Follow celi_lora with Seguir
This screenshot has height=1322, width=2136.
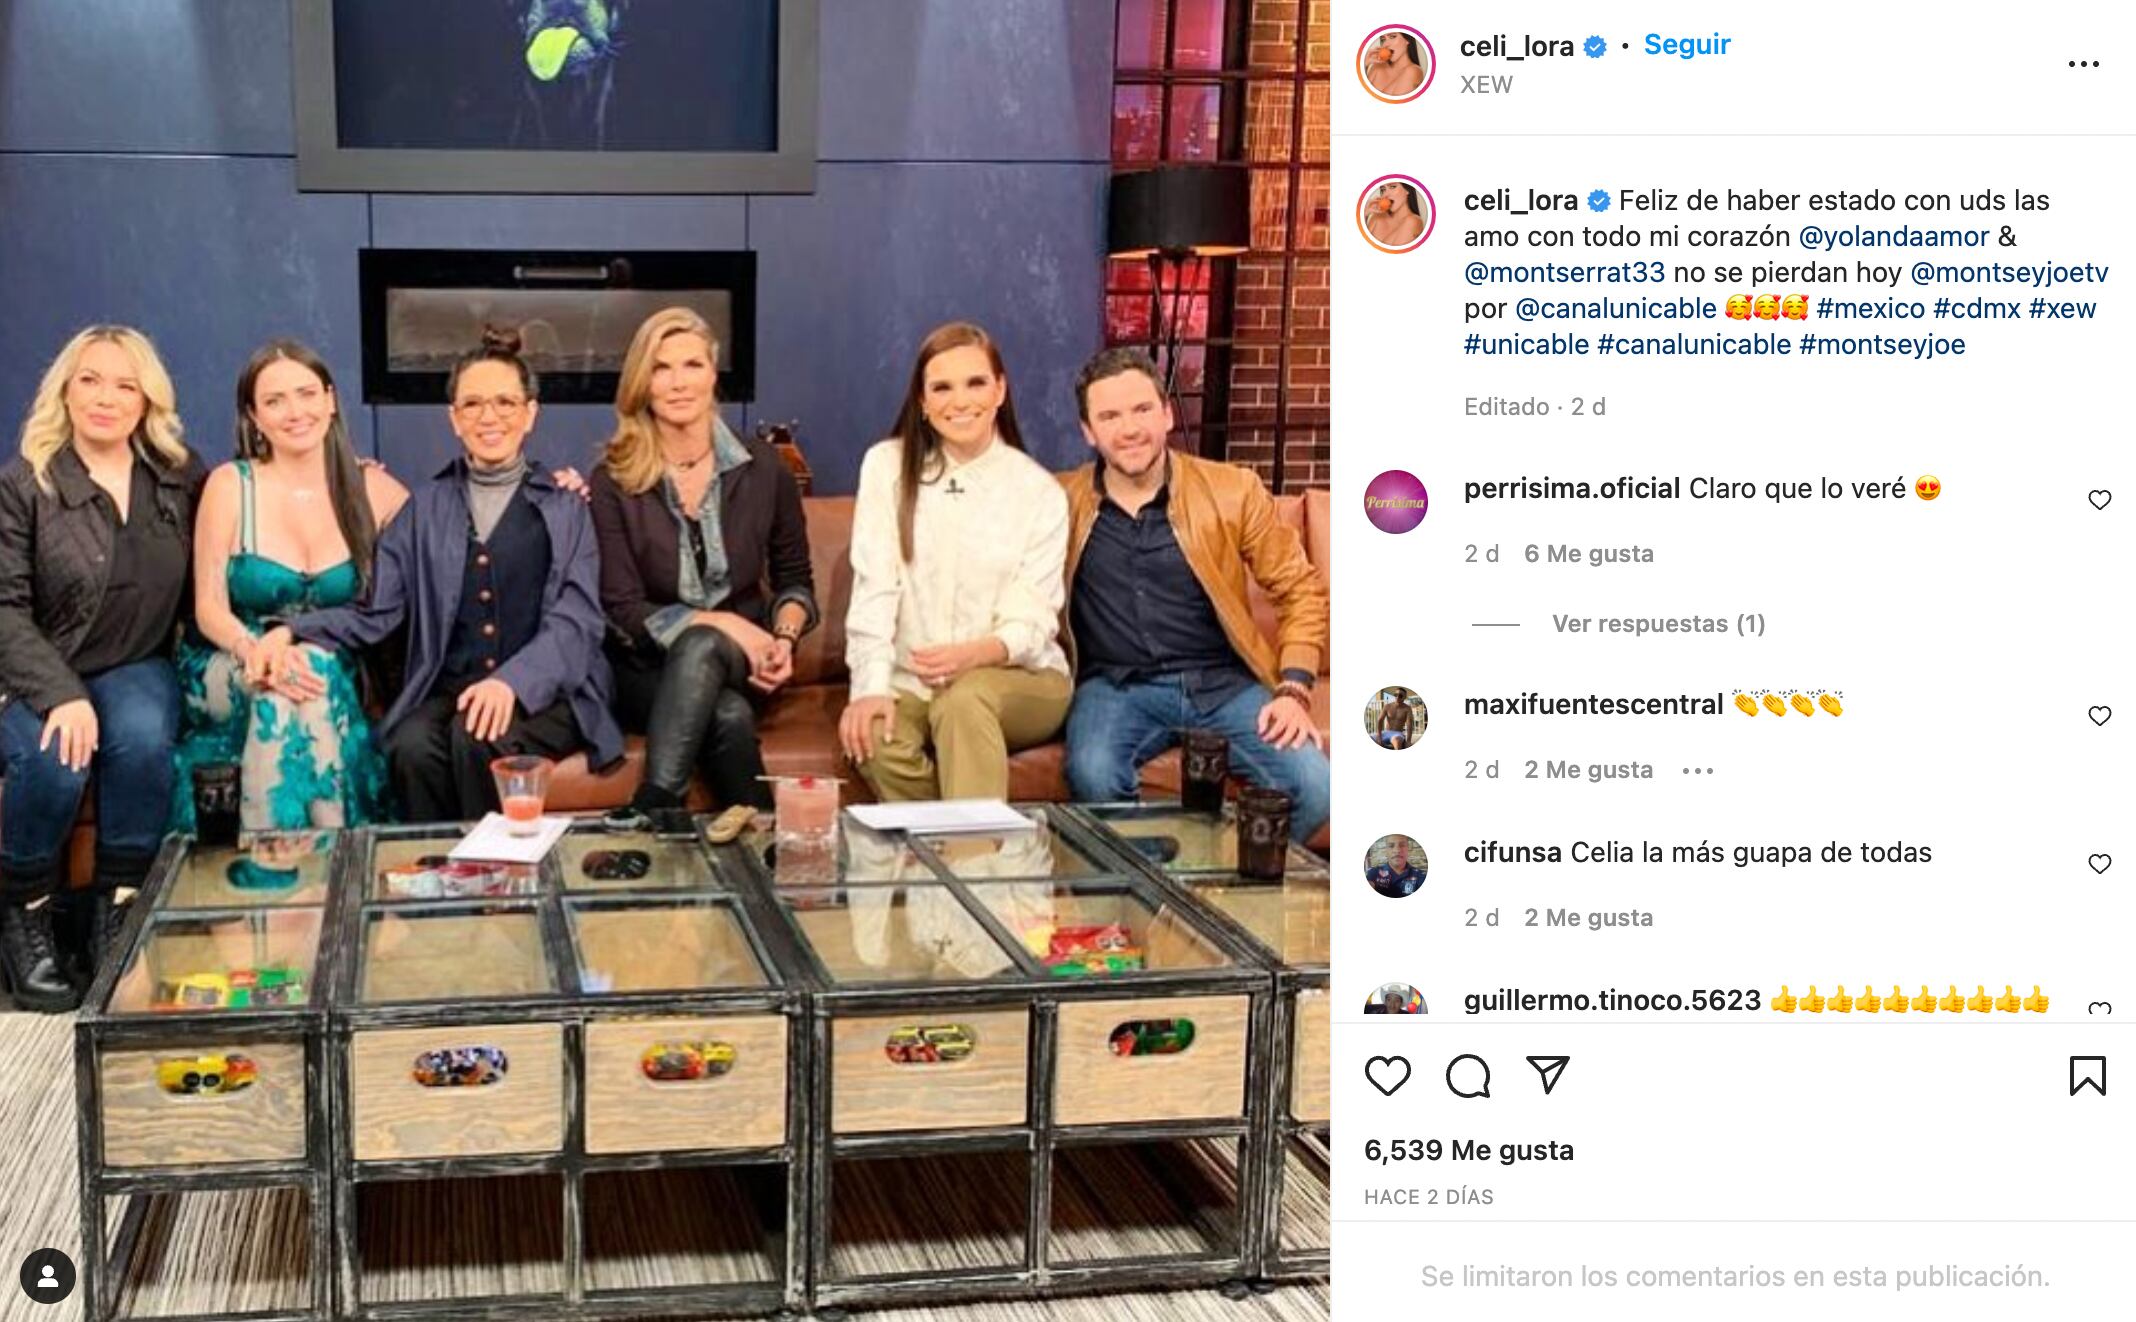(x=1687, y=45)
